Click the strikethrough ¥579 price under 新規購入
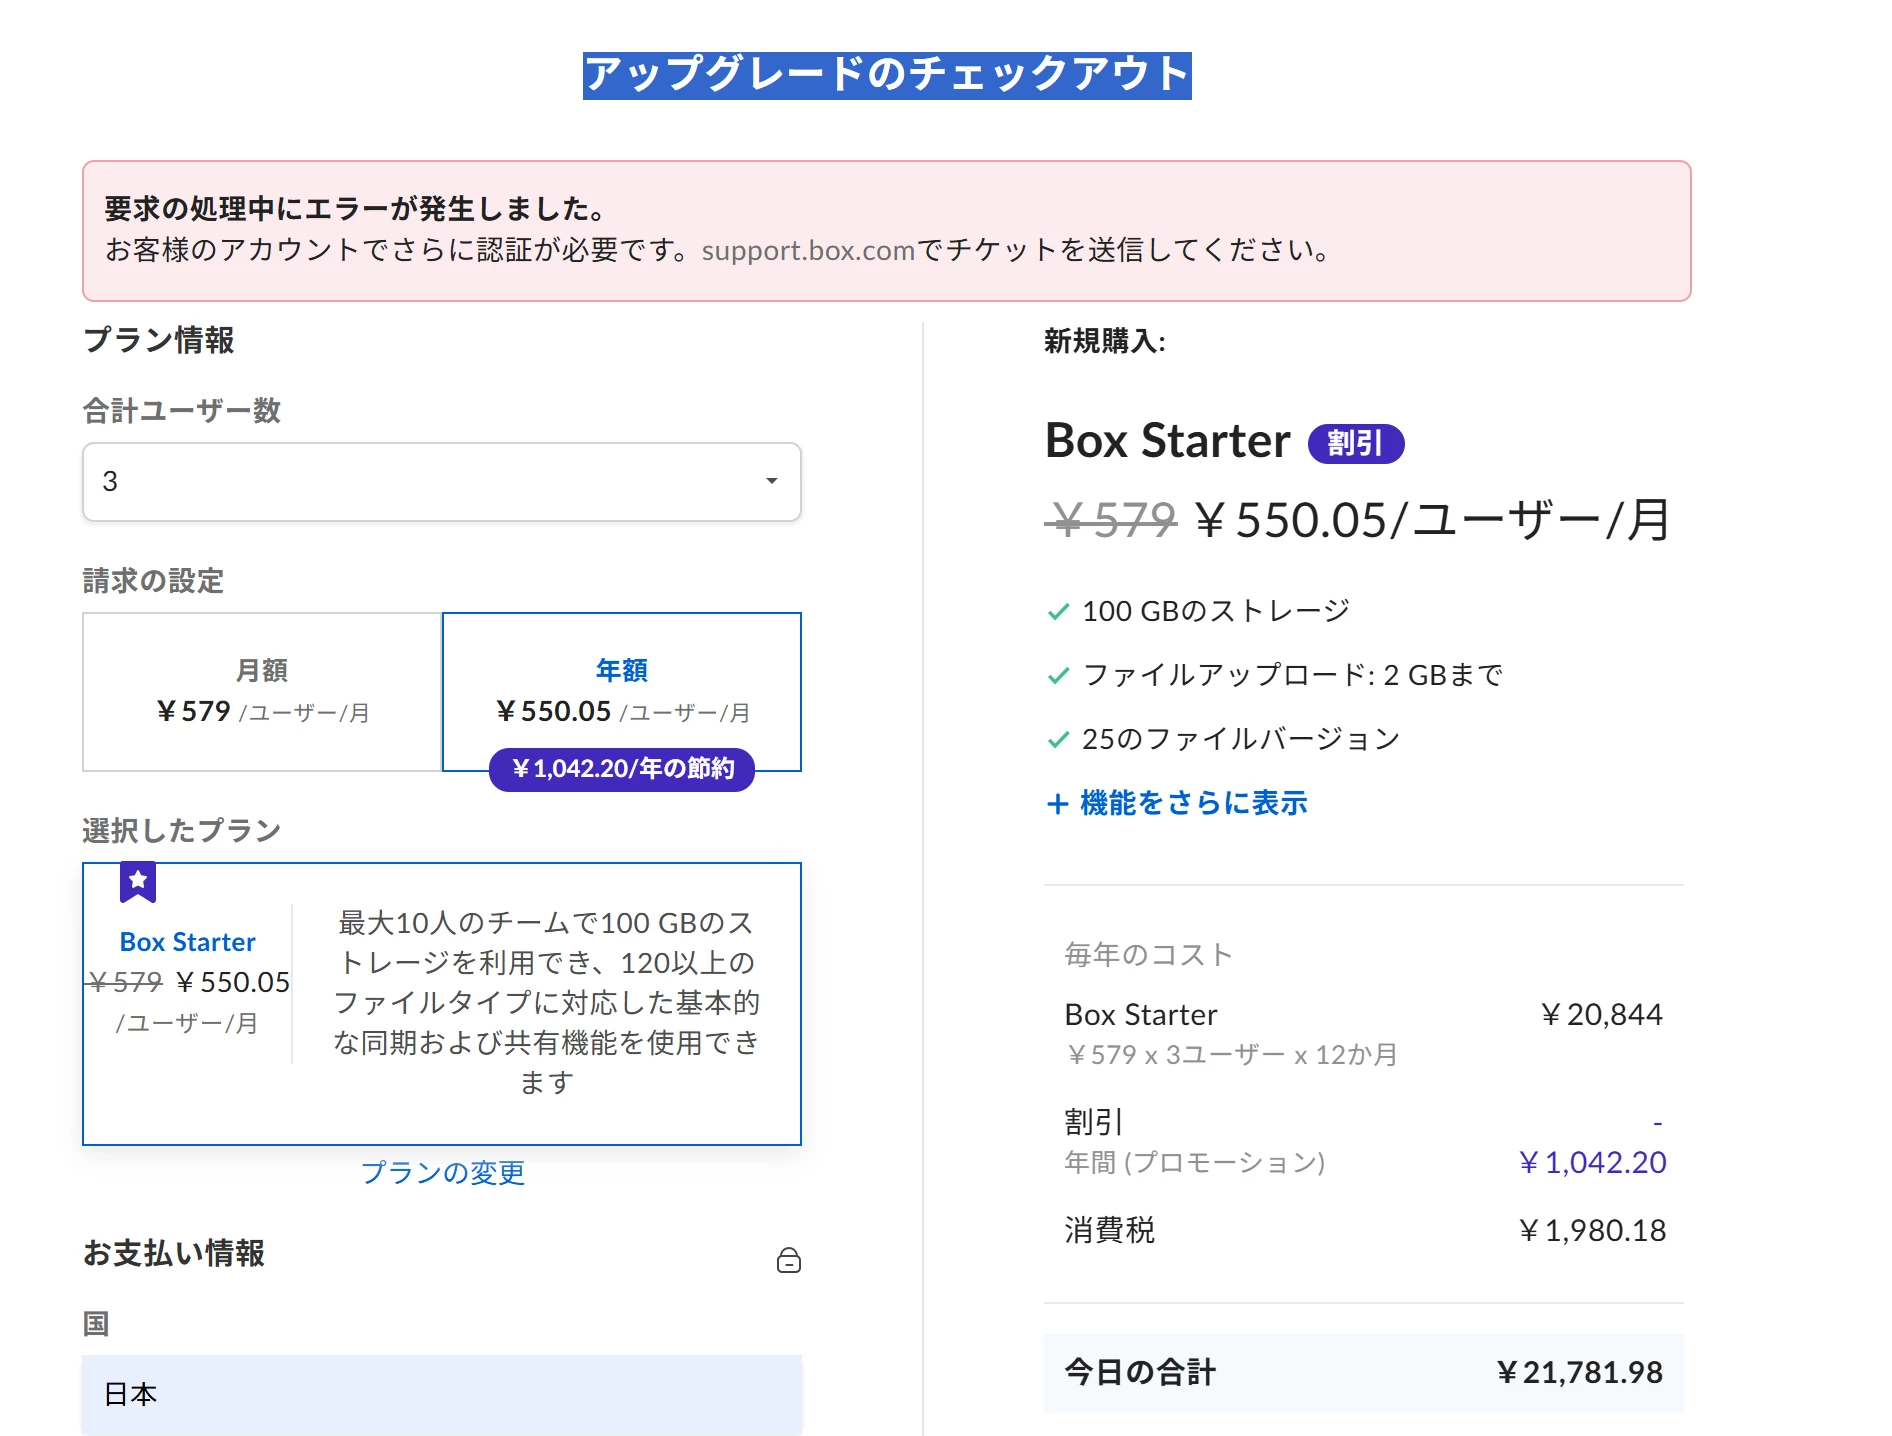This screenshot has height=1436, width=1892. 1112,520
